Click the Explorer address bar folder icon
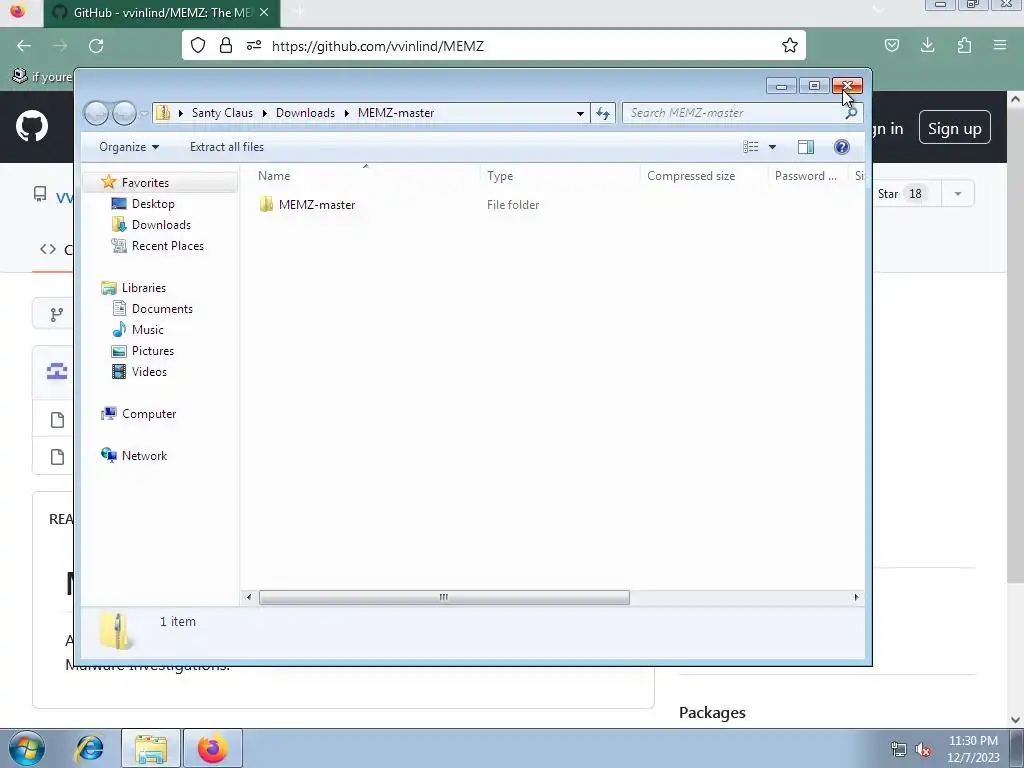The height and width of the screenshot is (768, 1024). coord(163,113)
